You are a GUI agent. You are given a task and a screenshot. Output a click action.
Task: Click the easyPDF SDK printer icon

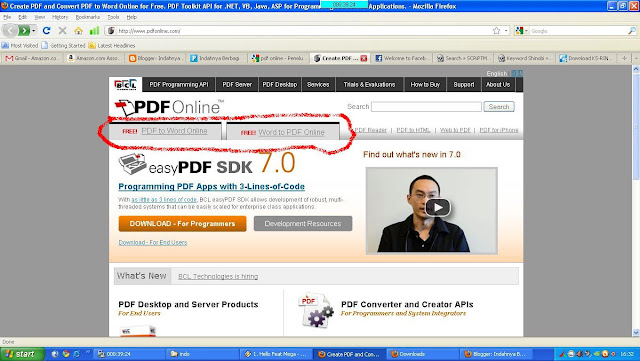133,164
